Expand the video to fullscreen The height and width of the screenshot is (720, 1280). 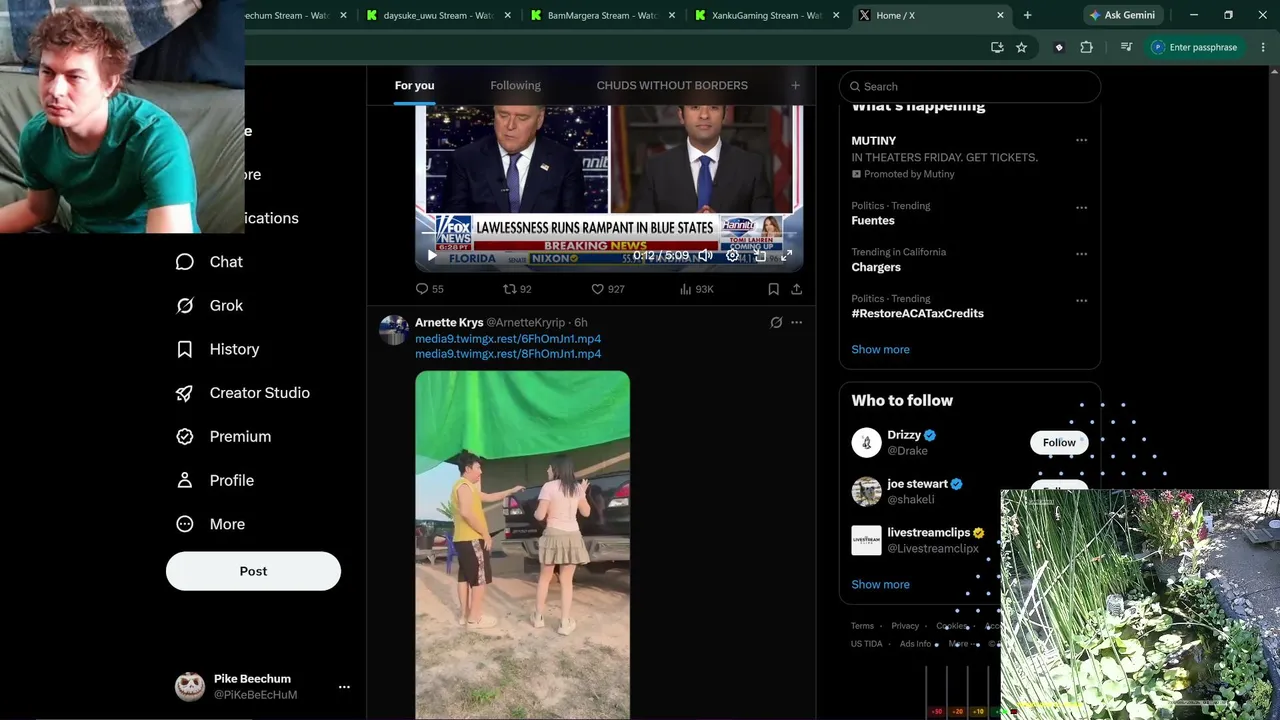click(787, 256)
